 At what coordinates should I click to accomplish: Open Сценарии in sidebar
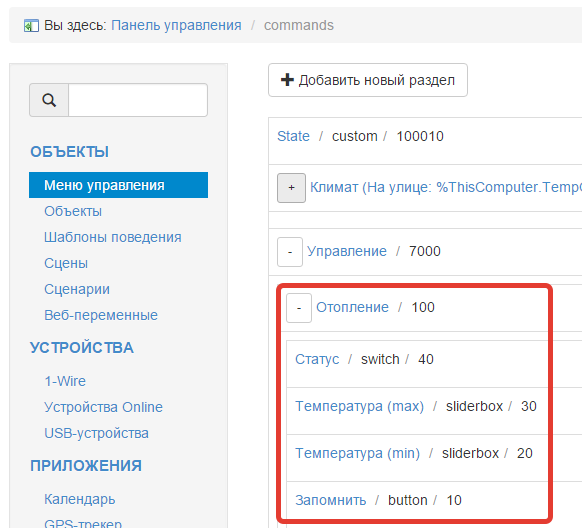point(77,289)
